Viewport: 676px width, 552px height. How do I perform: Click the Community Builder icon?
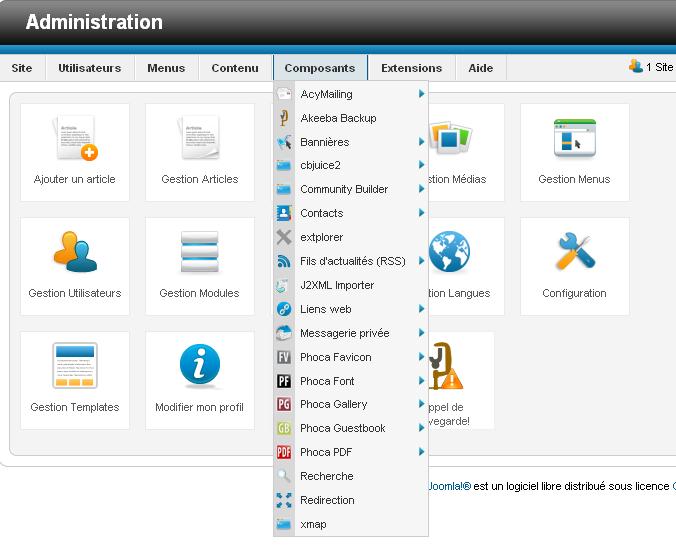point(284,189)
